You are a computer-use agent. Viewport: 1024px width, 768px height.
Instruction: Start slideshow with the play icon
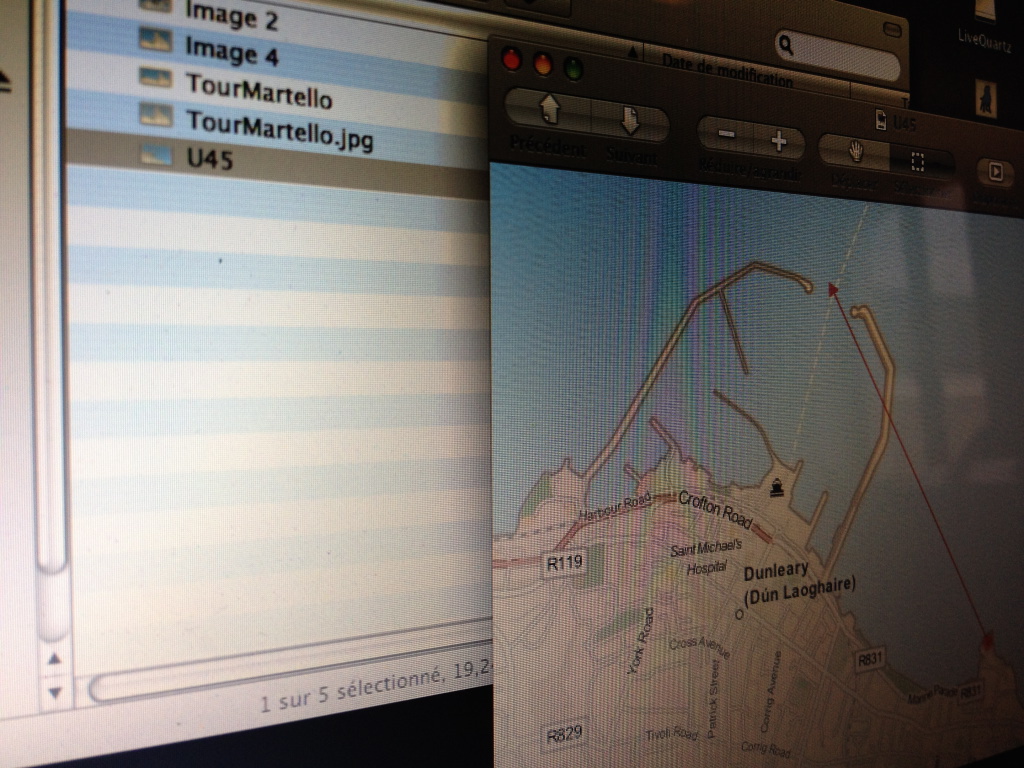click(x=996, y=172)
